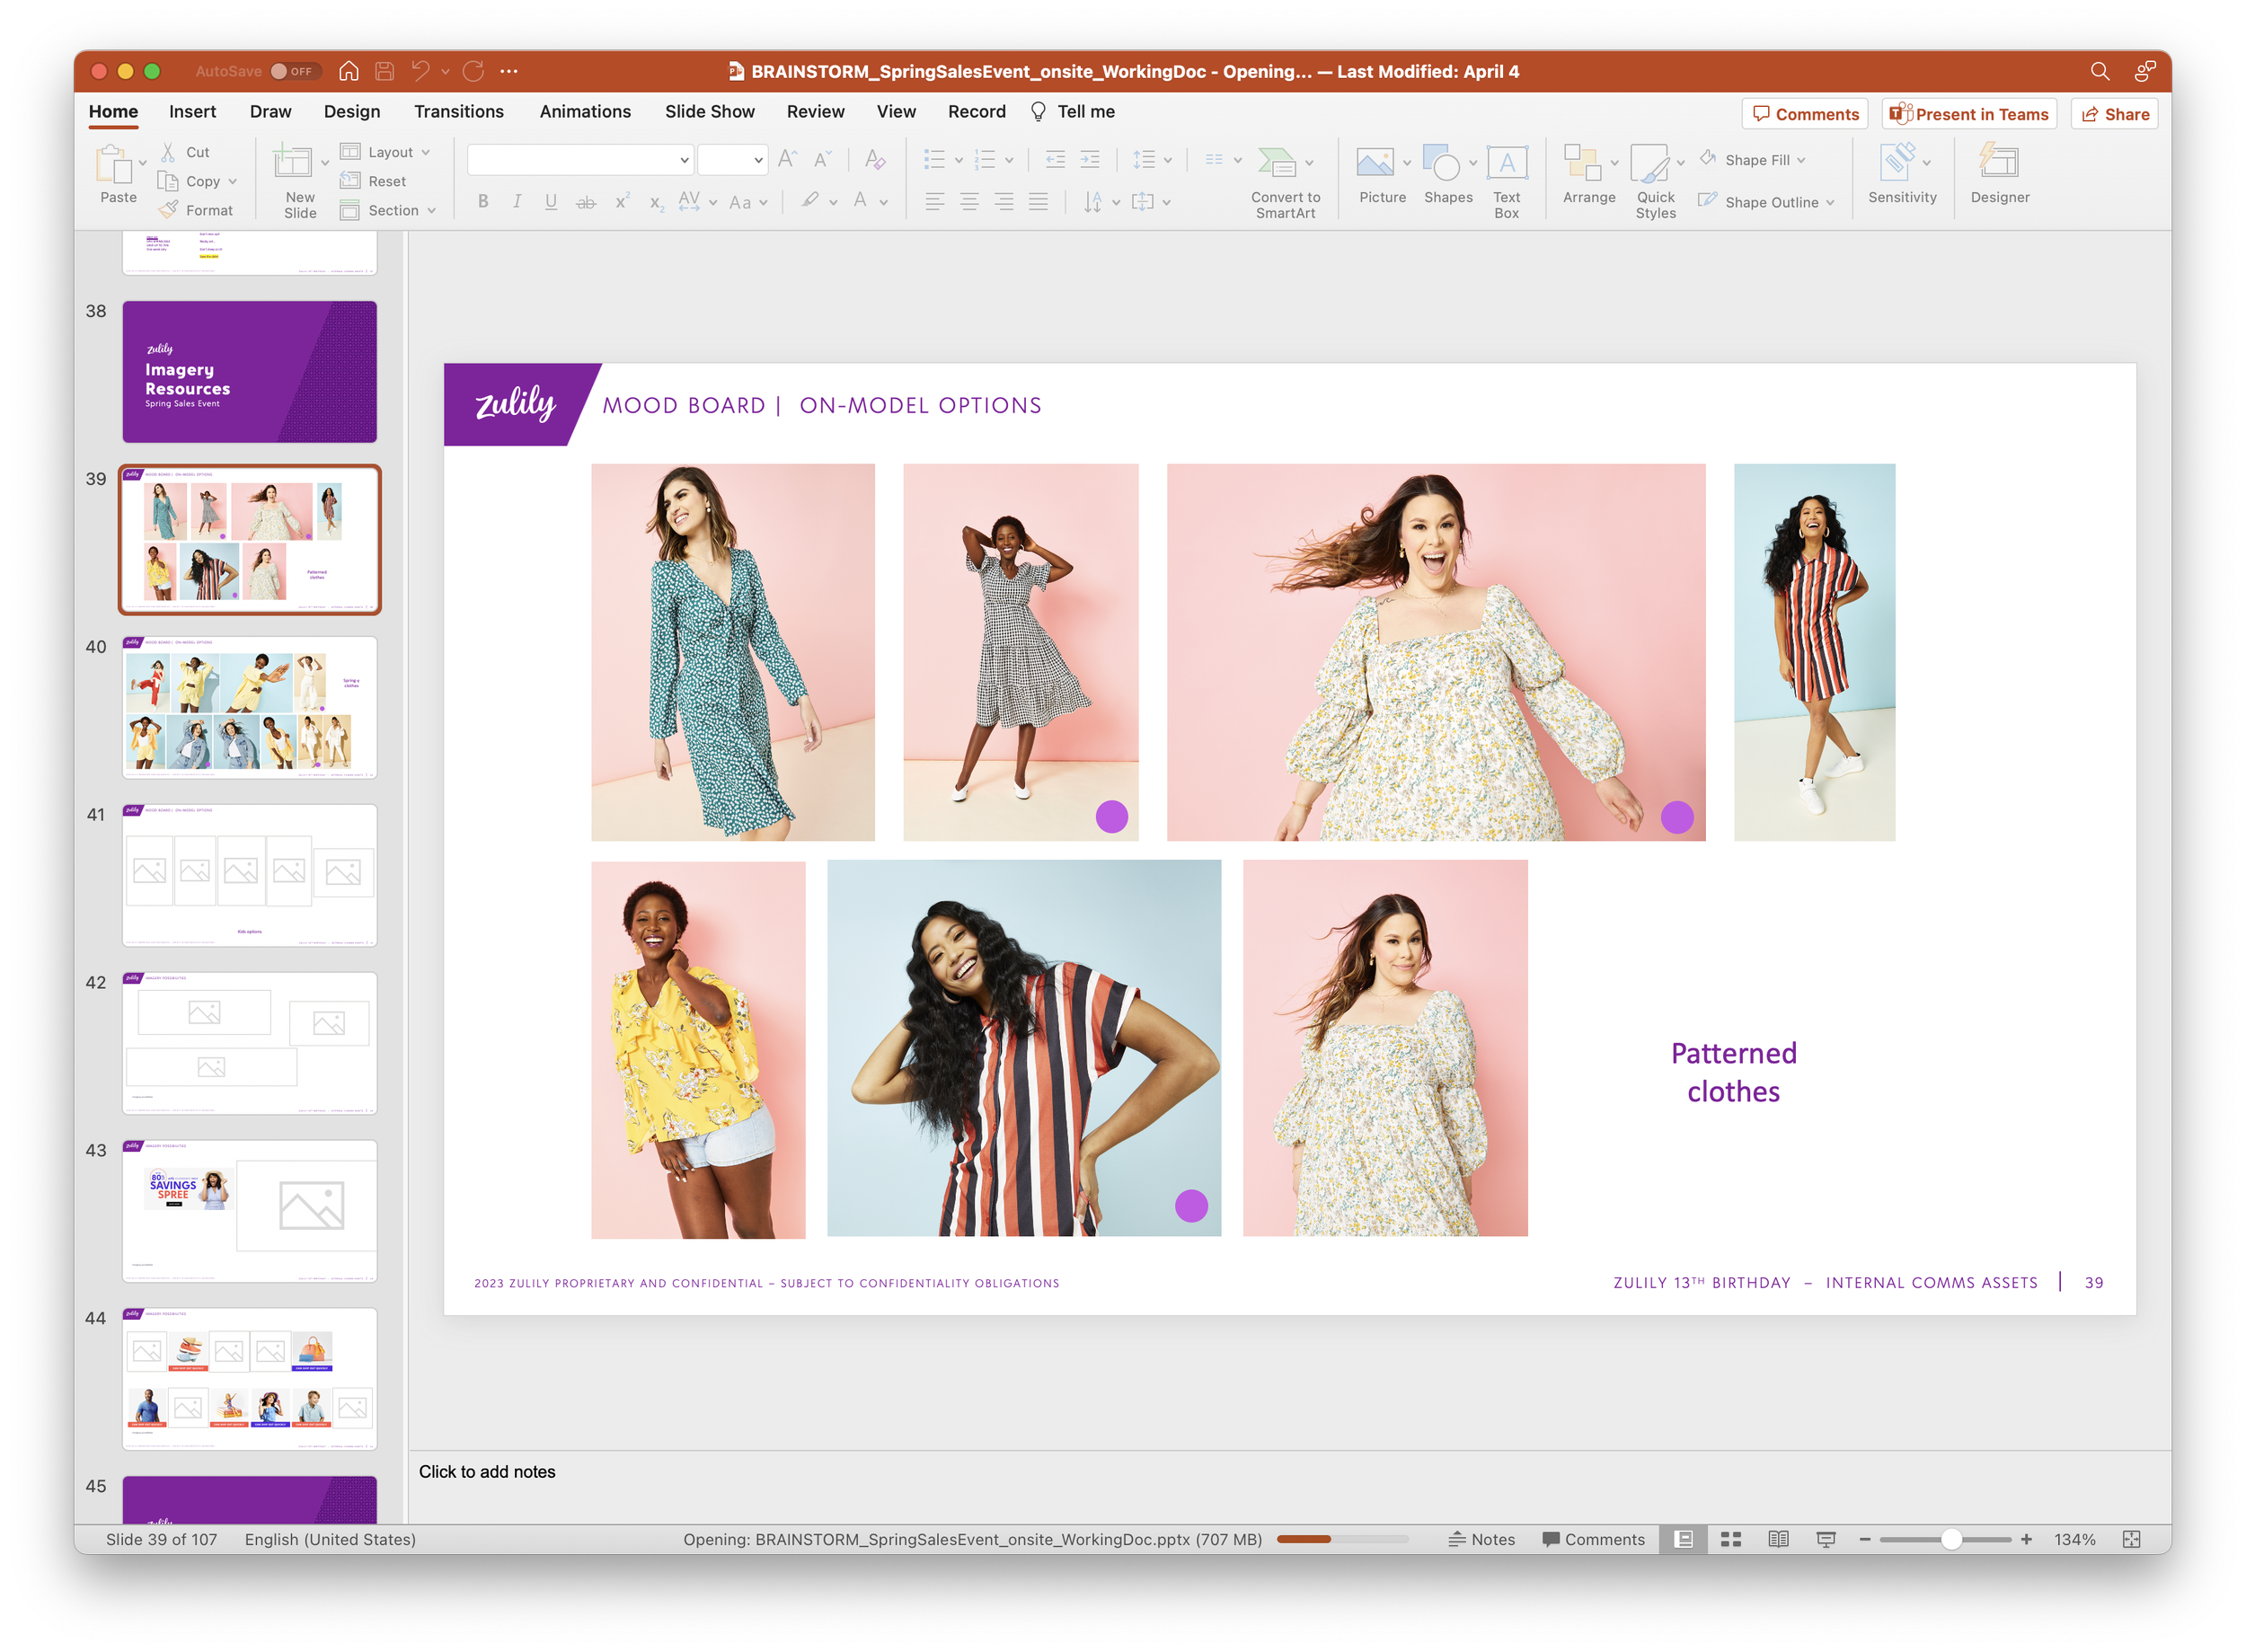
Task: Switch to the Transitions tab
Action: [459, 111]
